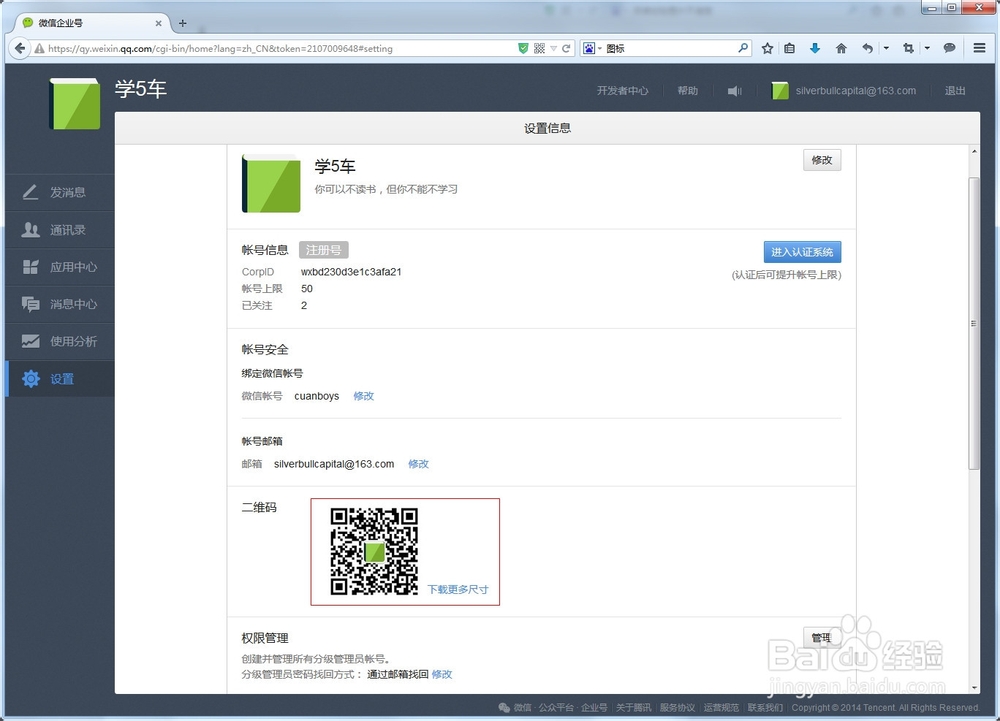Open 帮助 link in header
This screenshot has width=1000, height=721.
point(688,91)
